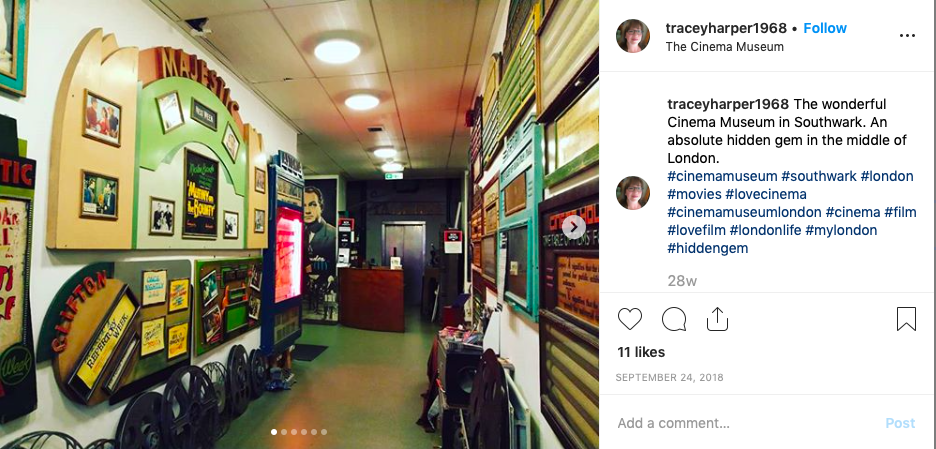Viewport: 936px width, 449px height.
Task: Open the #cinemamuseum hashtag
Action: tap(722, 176)
